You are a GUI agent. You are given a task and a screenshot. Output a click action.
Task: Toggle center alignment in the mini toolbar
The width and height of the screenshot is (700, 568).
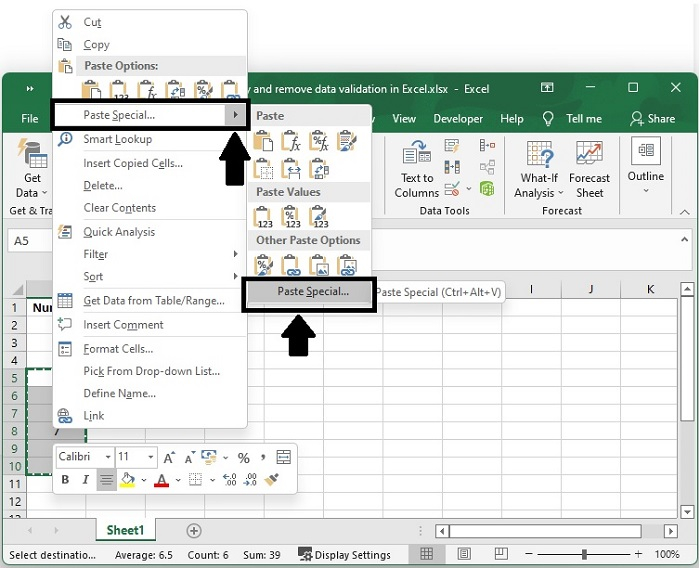coord(106,480)
